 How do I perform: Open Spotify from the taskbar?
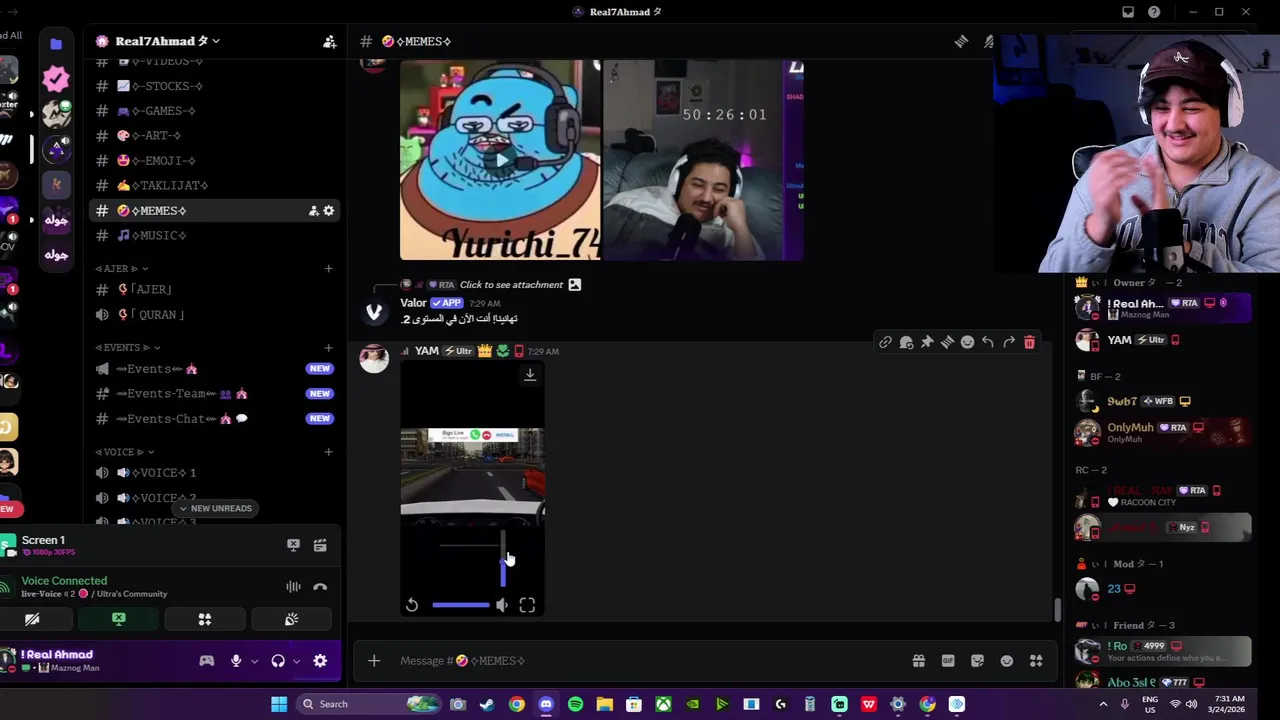tap(575, 704)
